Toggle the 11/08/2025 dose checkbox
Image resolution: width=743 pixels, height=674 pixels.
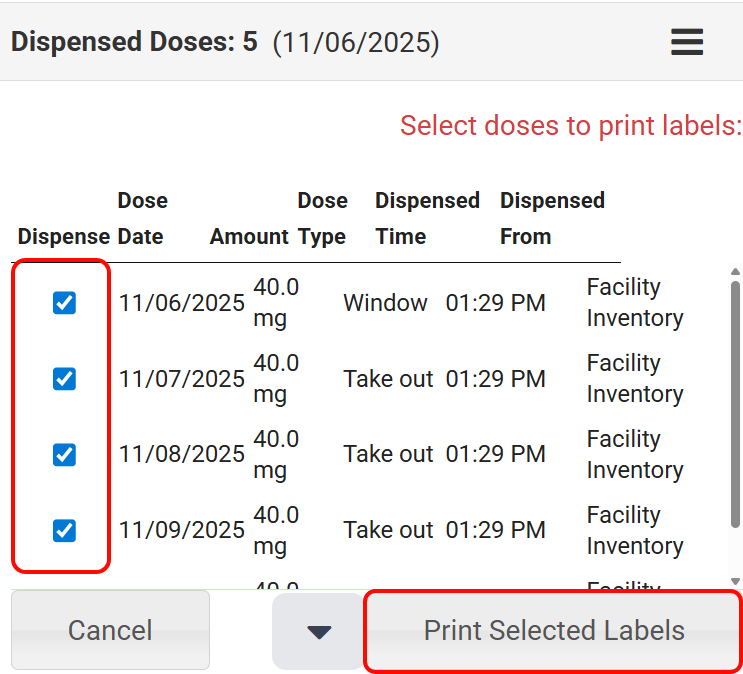tap(64, 455)
